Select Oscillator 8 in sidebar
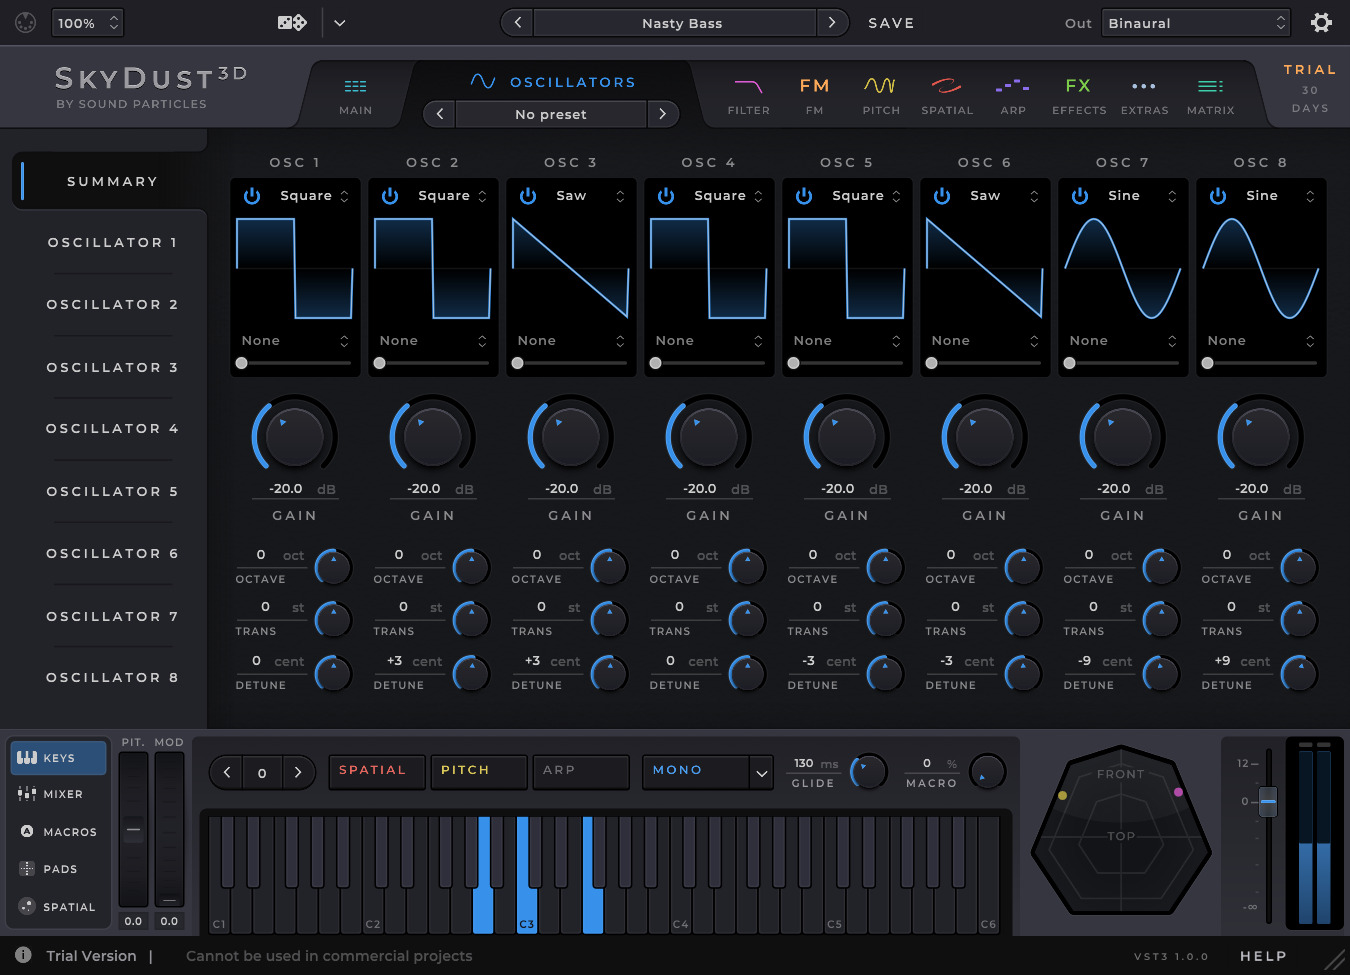The image size is (1350, 975). point(112,677)
